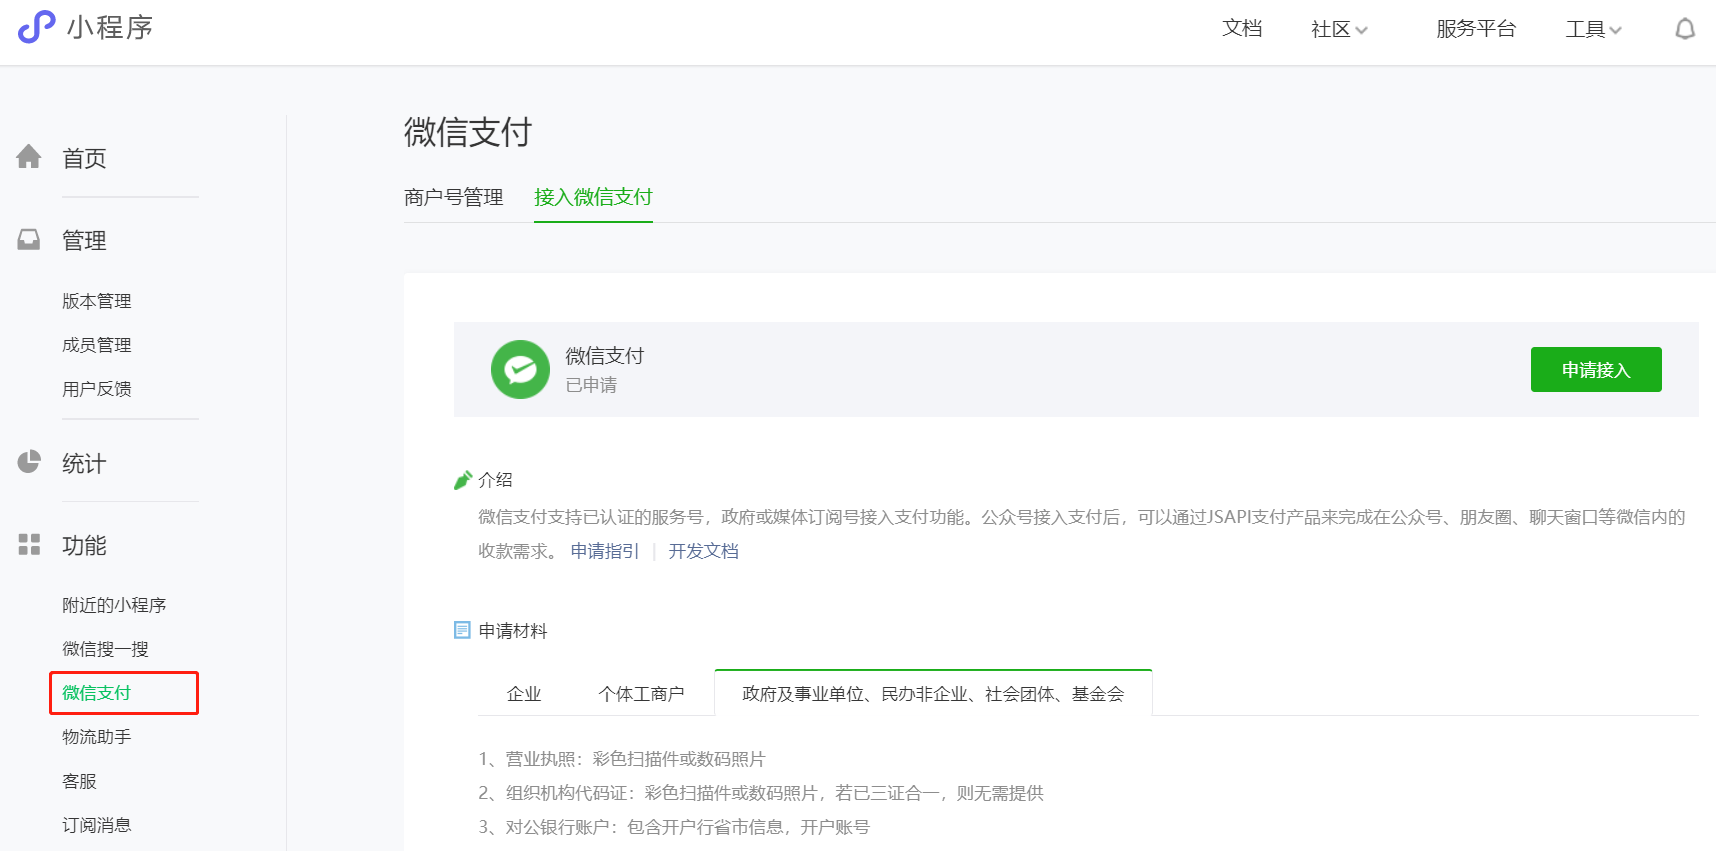Screen dimensions: 1716x851
Task: Select 微信支付 in the sidebar
Action: click(97, 693)
